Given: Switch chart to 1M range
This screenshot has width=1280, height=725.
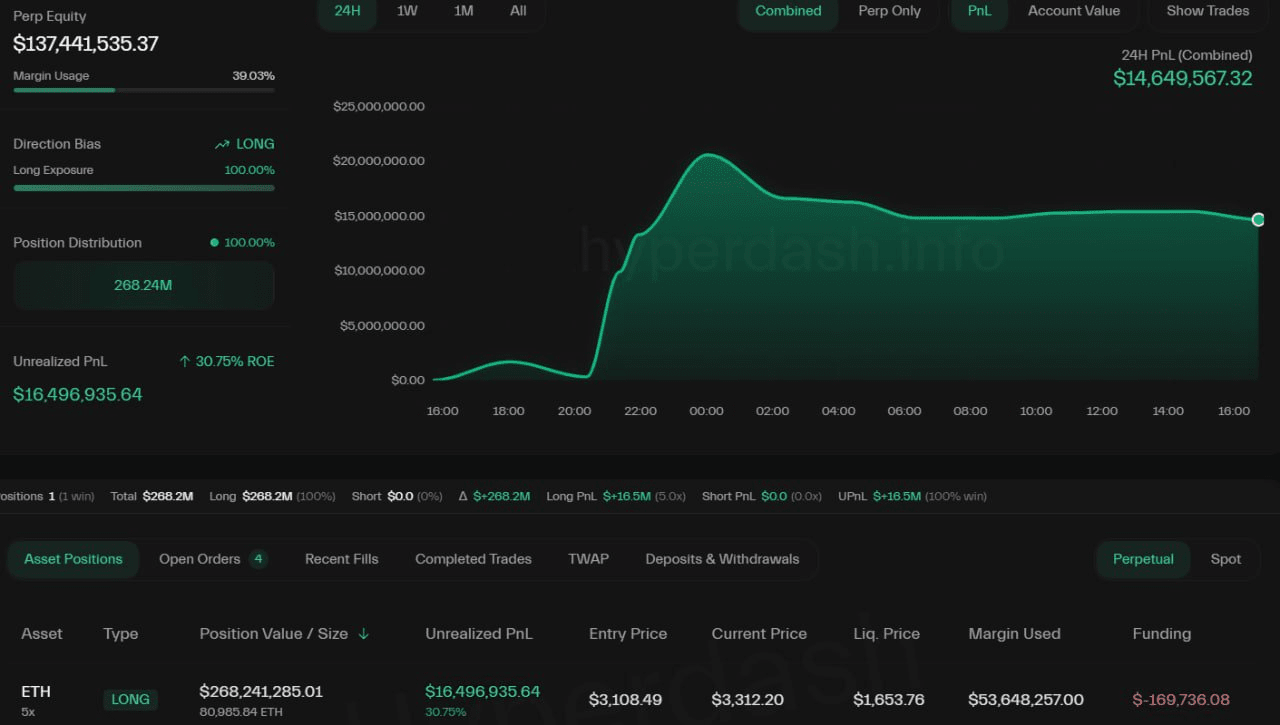Looking at the screenshot, I should pyautogui.click(x=463, y=11).
